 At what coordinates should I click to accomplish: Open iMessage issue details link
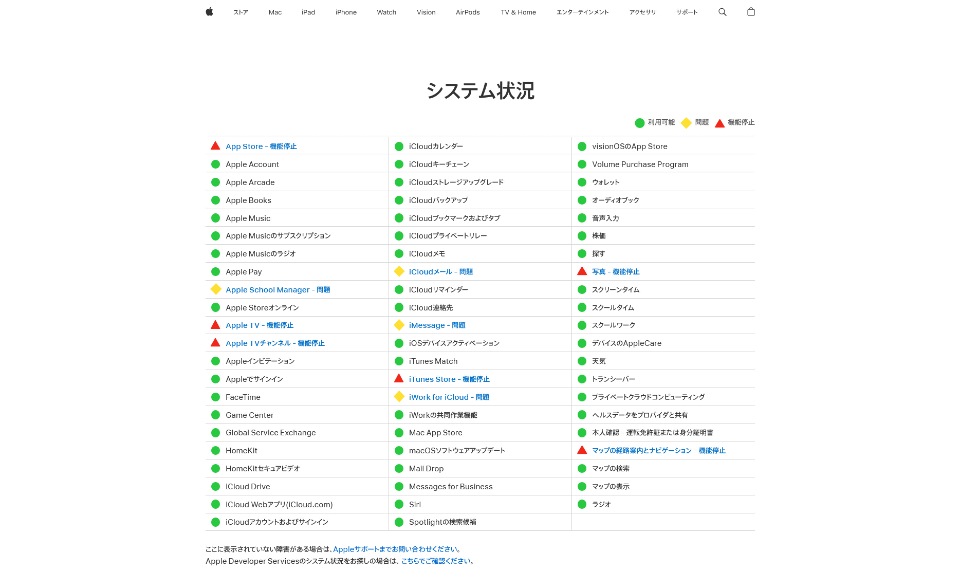coord(437,325)
